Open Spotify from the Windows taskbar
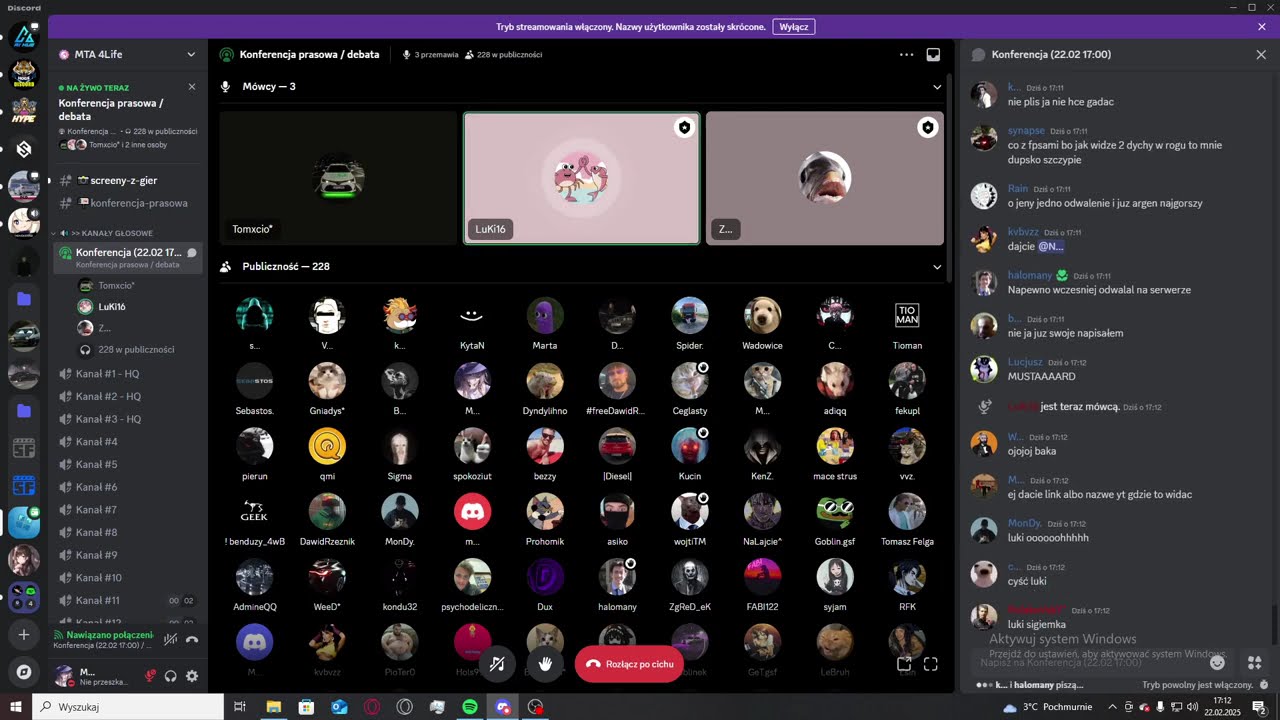 tap(470, 707)
